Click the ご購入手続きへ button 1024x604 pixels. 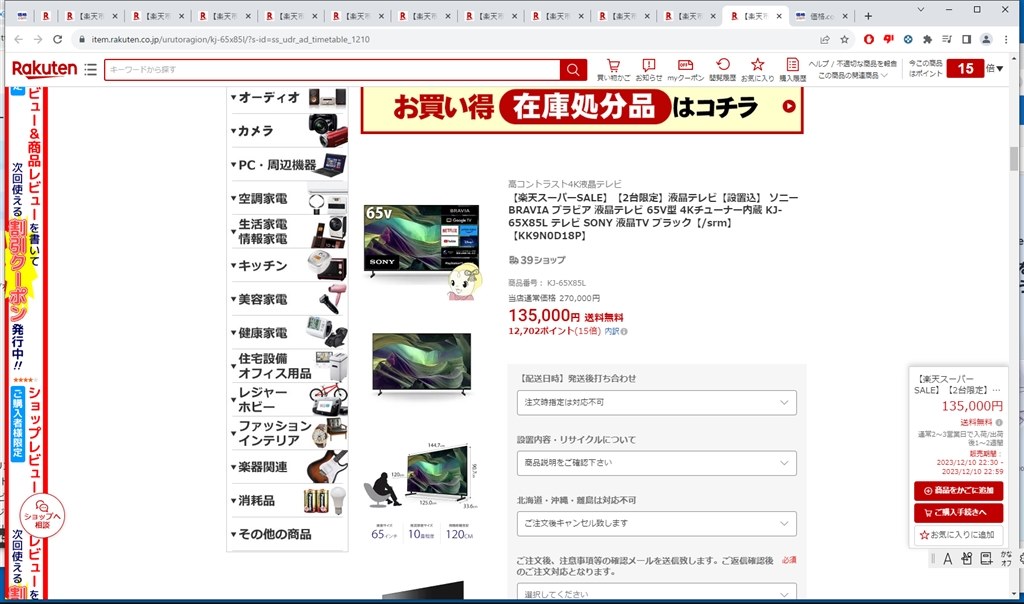(958, 513)
